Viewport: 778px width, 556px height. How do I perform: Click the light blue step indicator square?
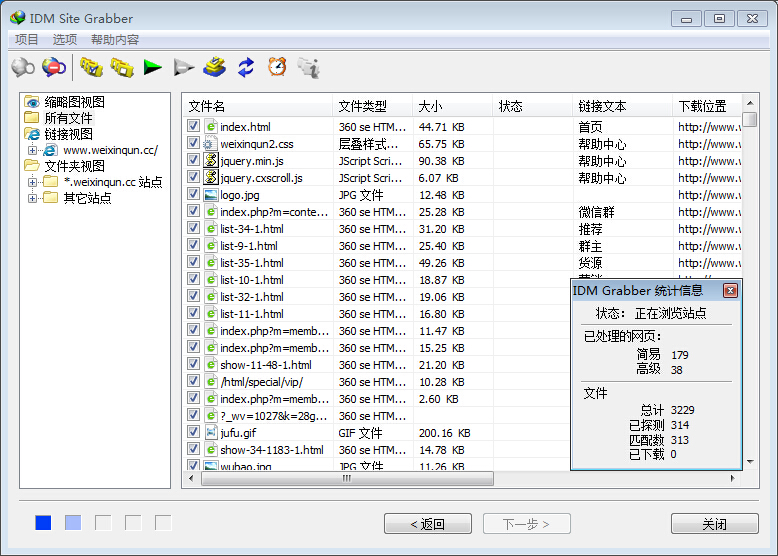(x=73, y=522)
